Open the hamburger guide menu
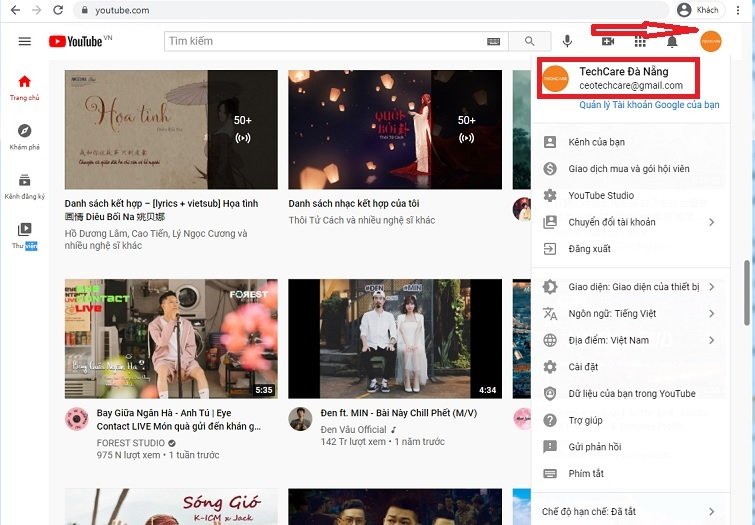The image size is (755, 525). tap(25, 41)
